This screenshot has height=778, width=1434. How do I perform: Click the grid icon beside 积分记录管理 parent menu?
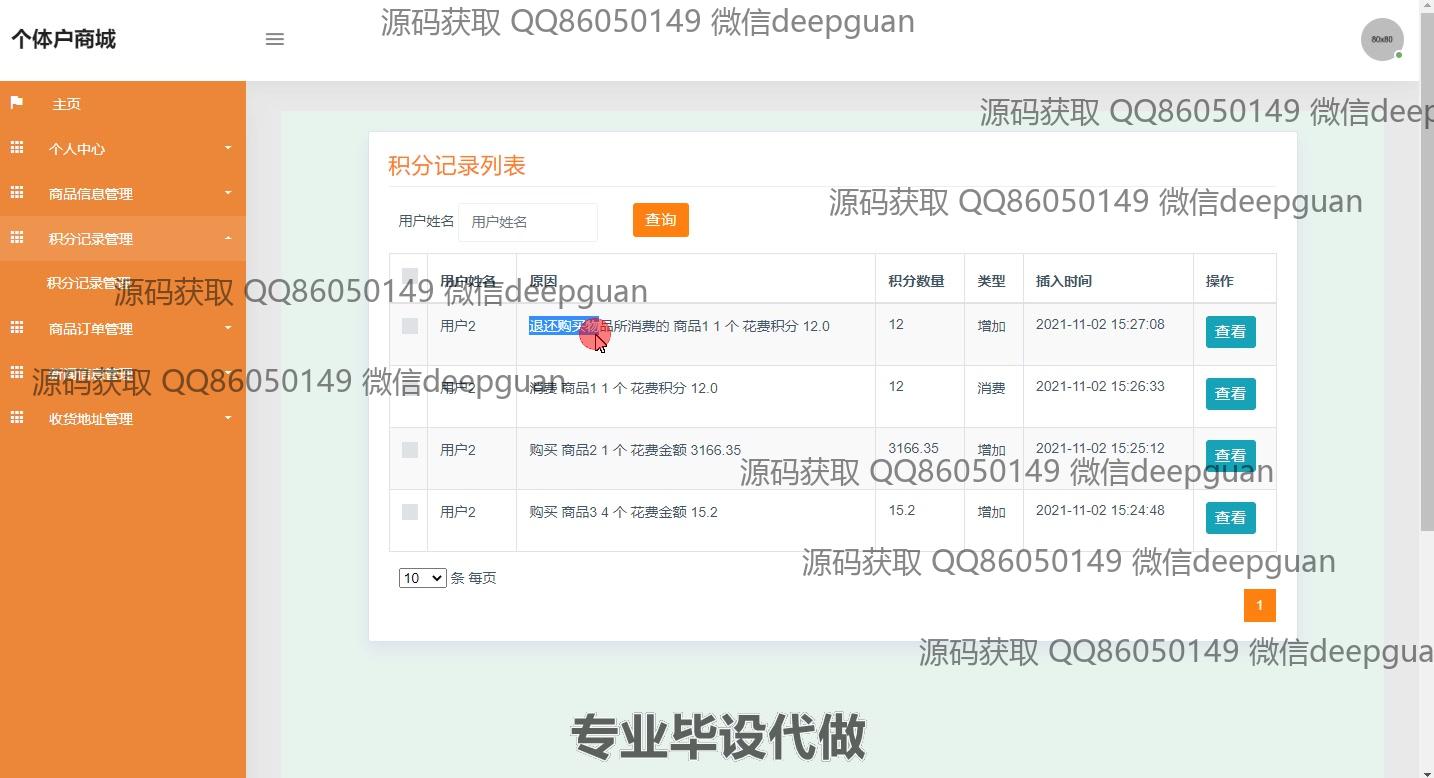coord(17,238)
